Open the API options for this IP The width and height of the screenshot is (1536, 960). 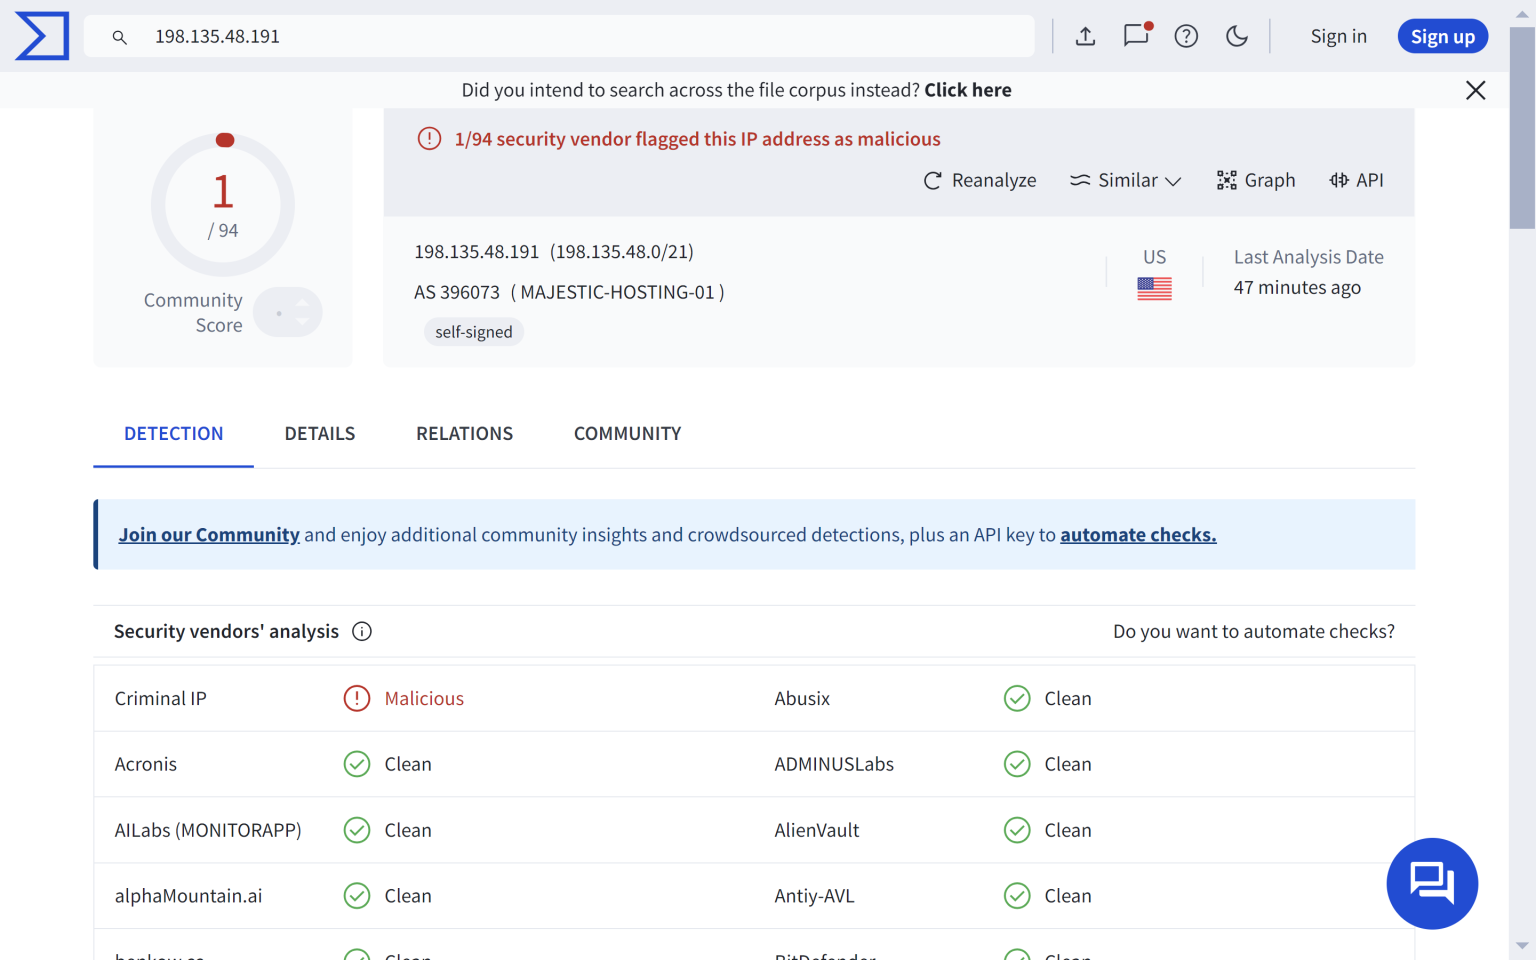pos(1356,180)
